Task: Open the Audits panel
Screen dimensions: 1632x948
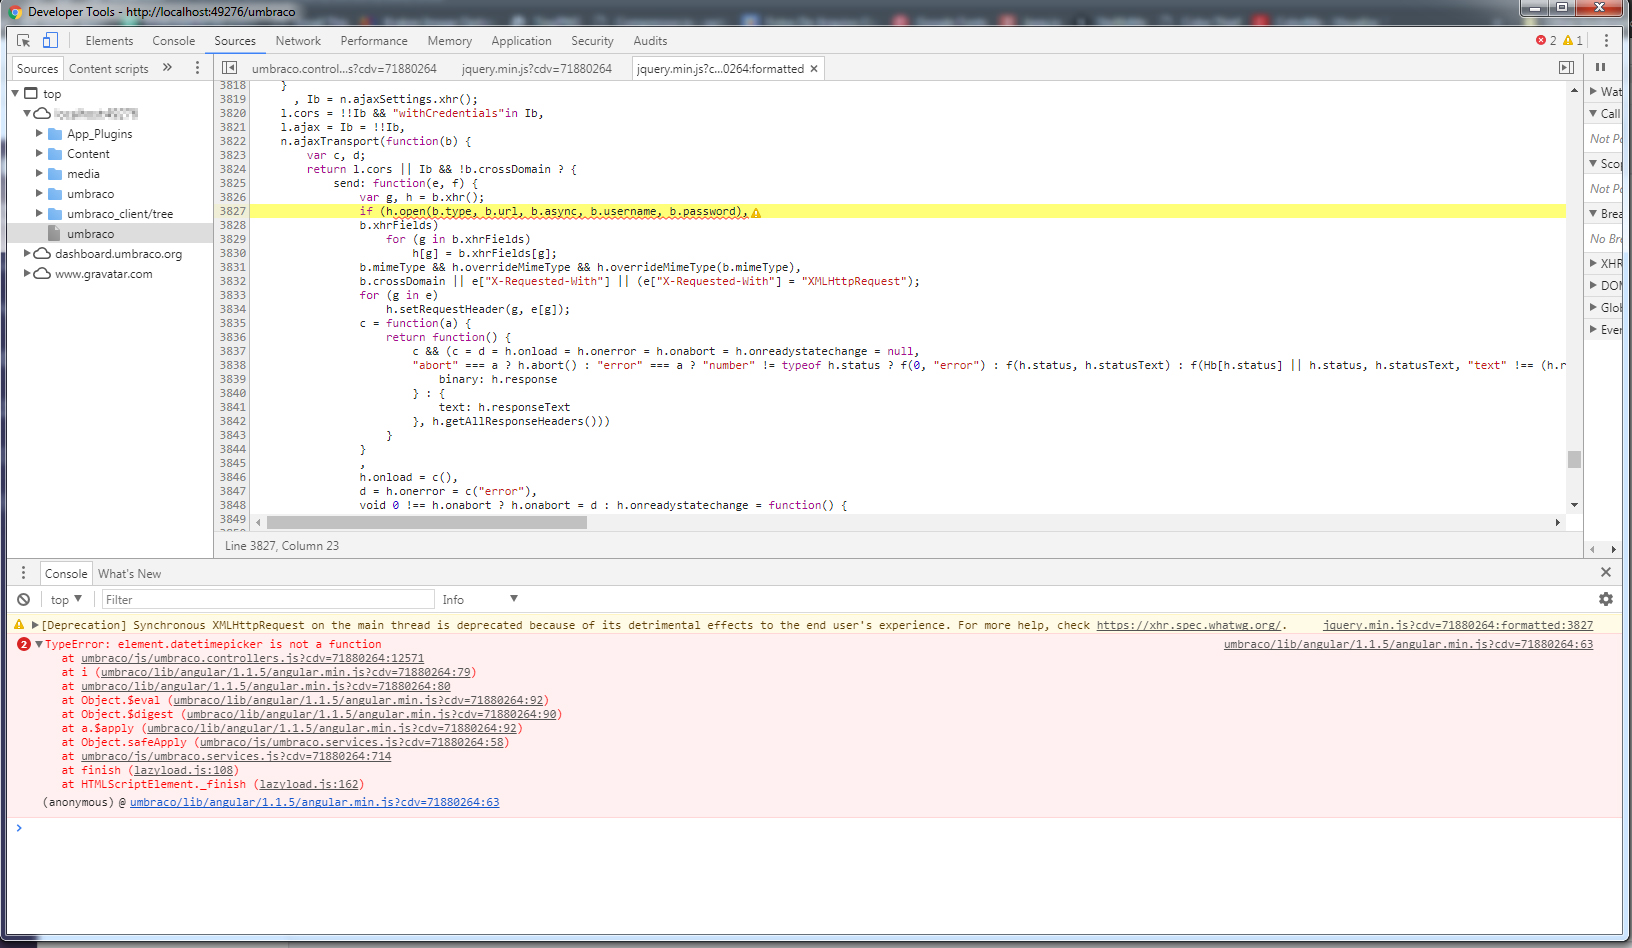Action: (650, 41)
